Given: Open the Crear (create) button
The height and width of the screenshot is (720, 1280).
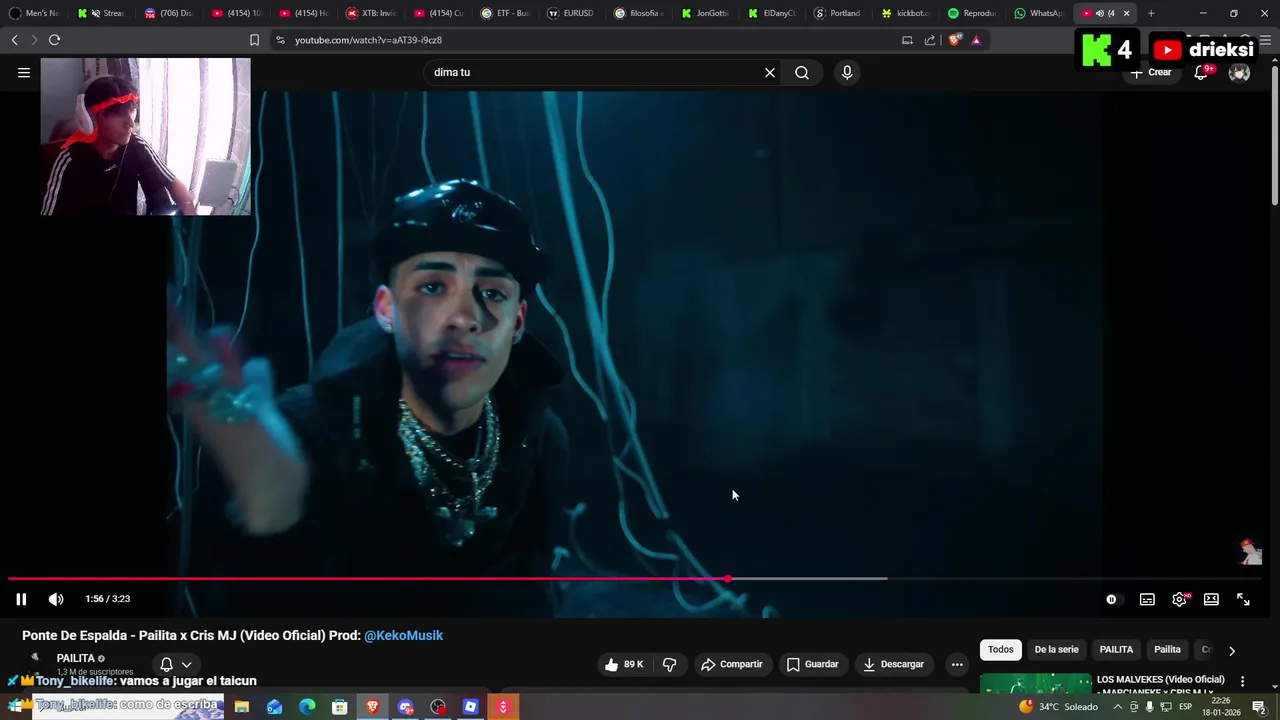Looking at the screenshot, I should tap(1151, 72).
